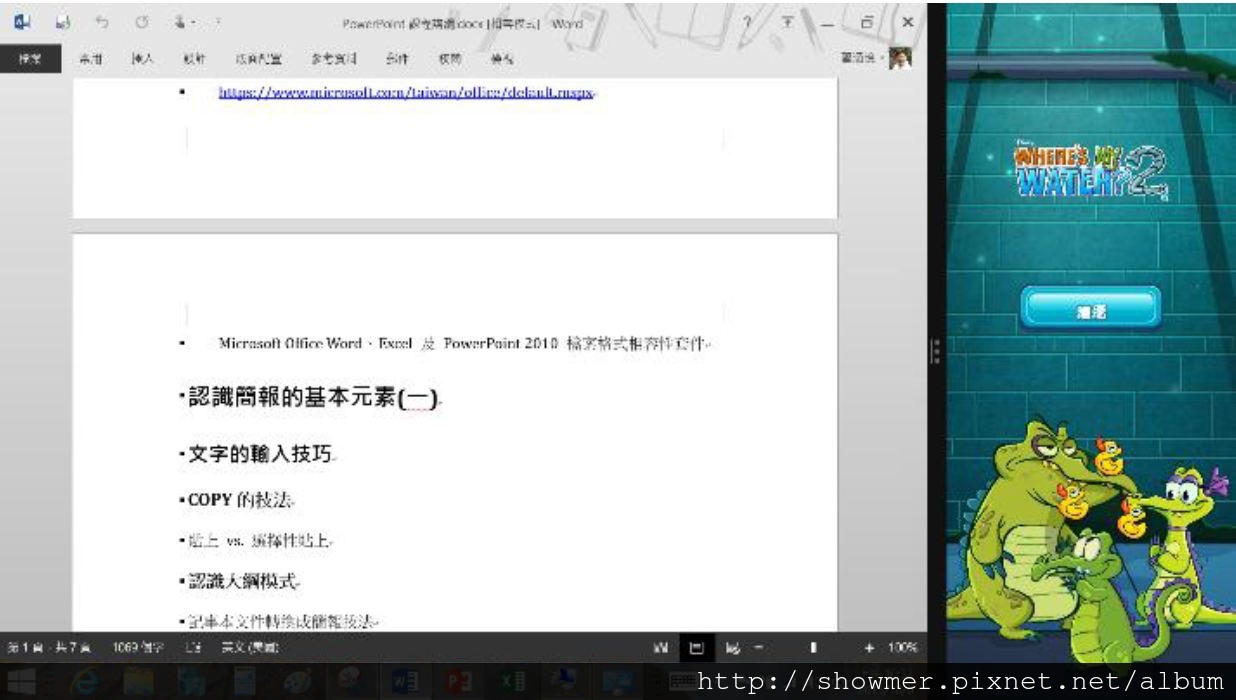Click the heading 認識大綱模式
Image resolution: width=1236 pixels, height=700 pixels.
point(243,581)
